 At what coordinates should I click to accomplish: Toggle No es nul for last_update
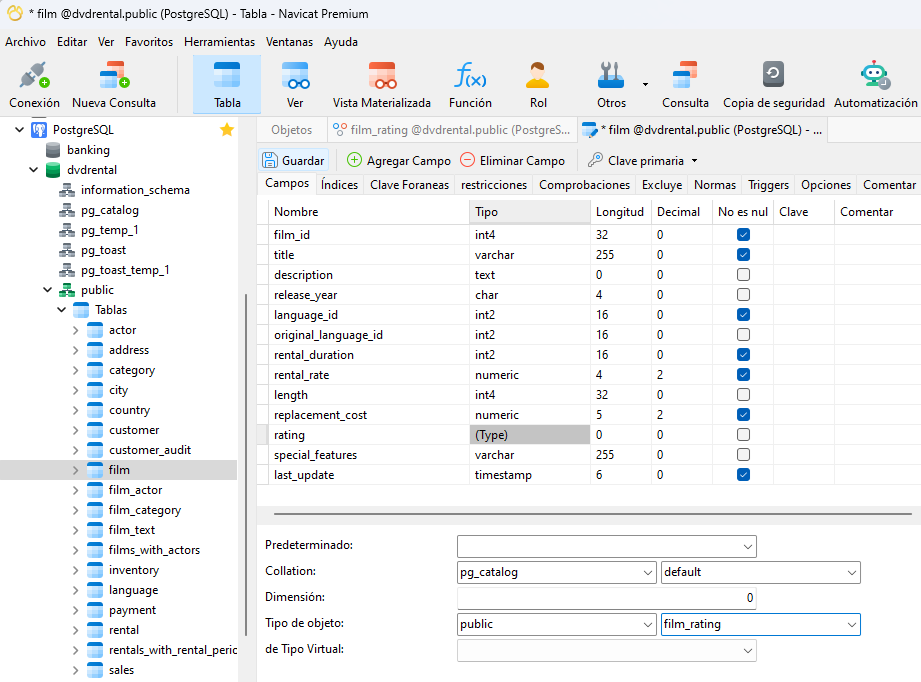[743, 474]
